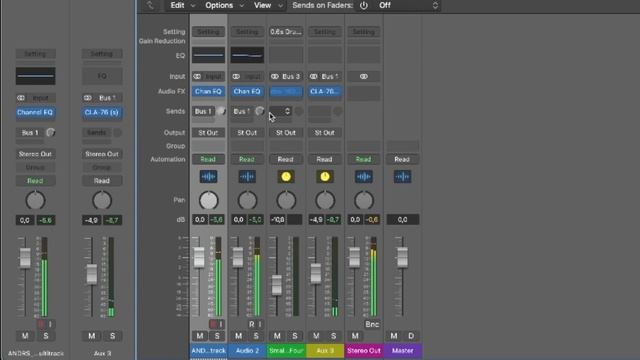Click the volume fader on Smal...Four strip

pos(277,285)
